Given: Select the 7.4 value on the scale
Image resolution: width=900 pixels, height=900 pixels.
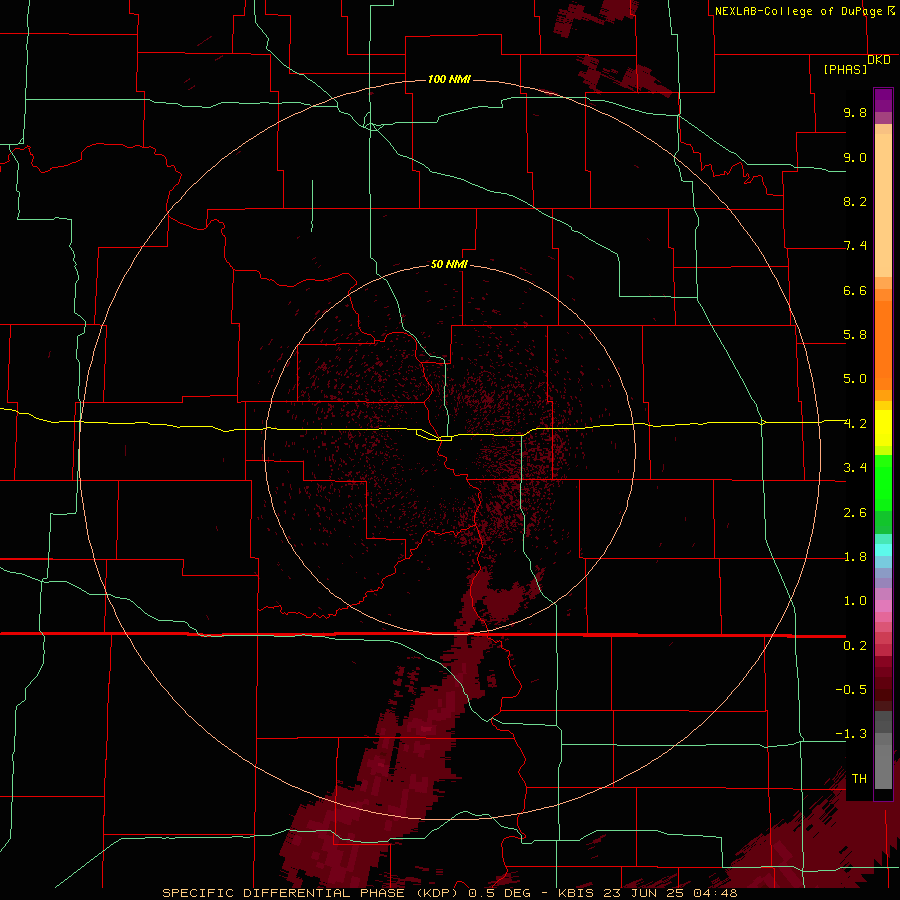Looking at the screenshot, I should coord(855,246).
